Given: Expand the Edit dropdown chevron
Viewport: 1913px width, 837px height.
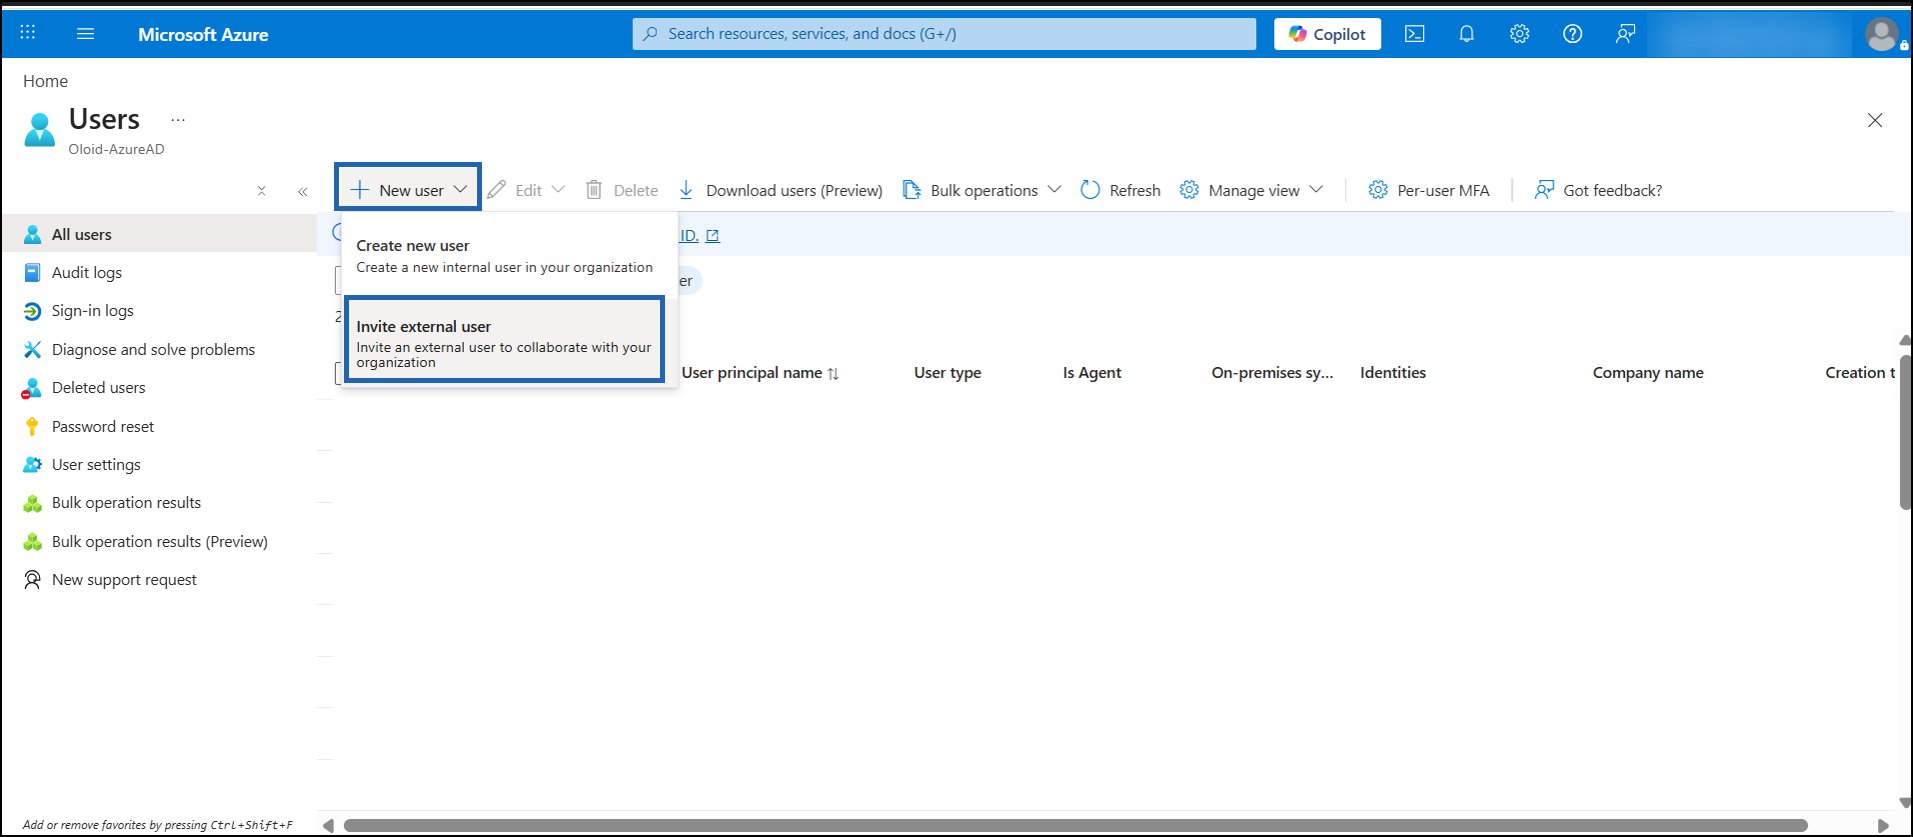Looking at the screenshot, I should pos(558,189).
